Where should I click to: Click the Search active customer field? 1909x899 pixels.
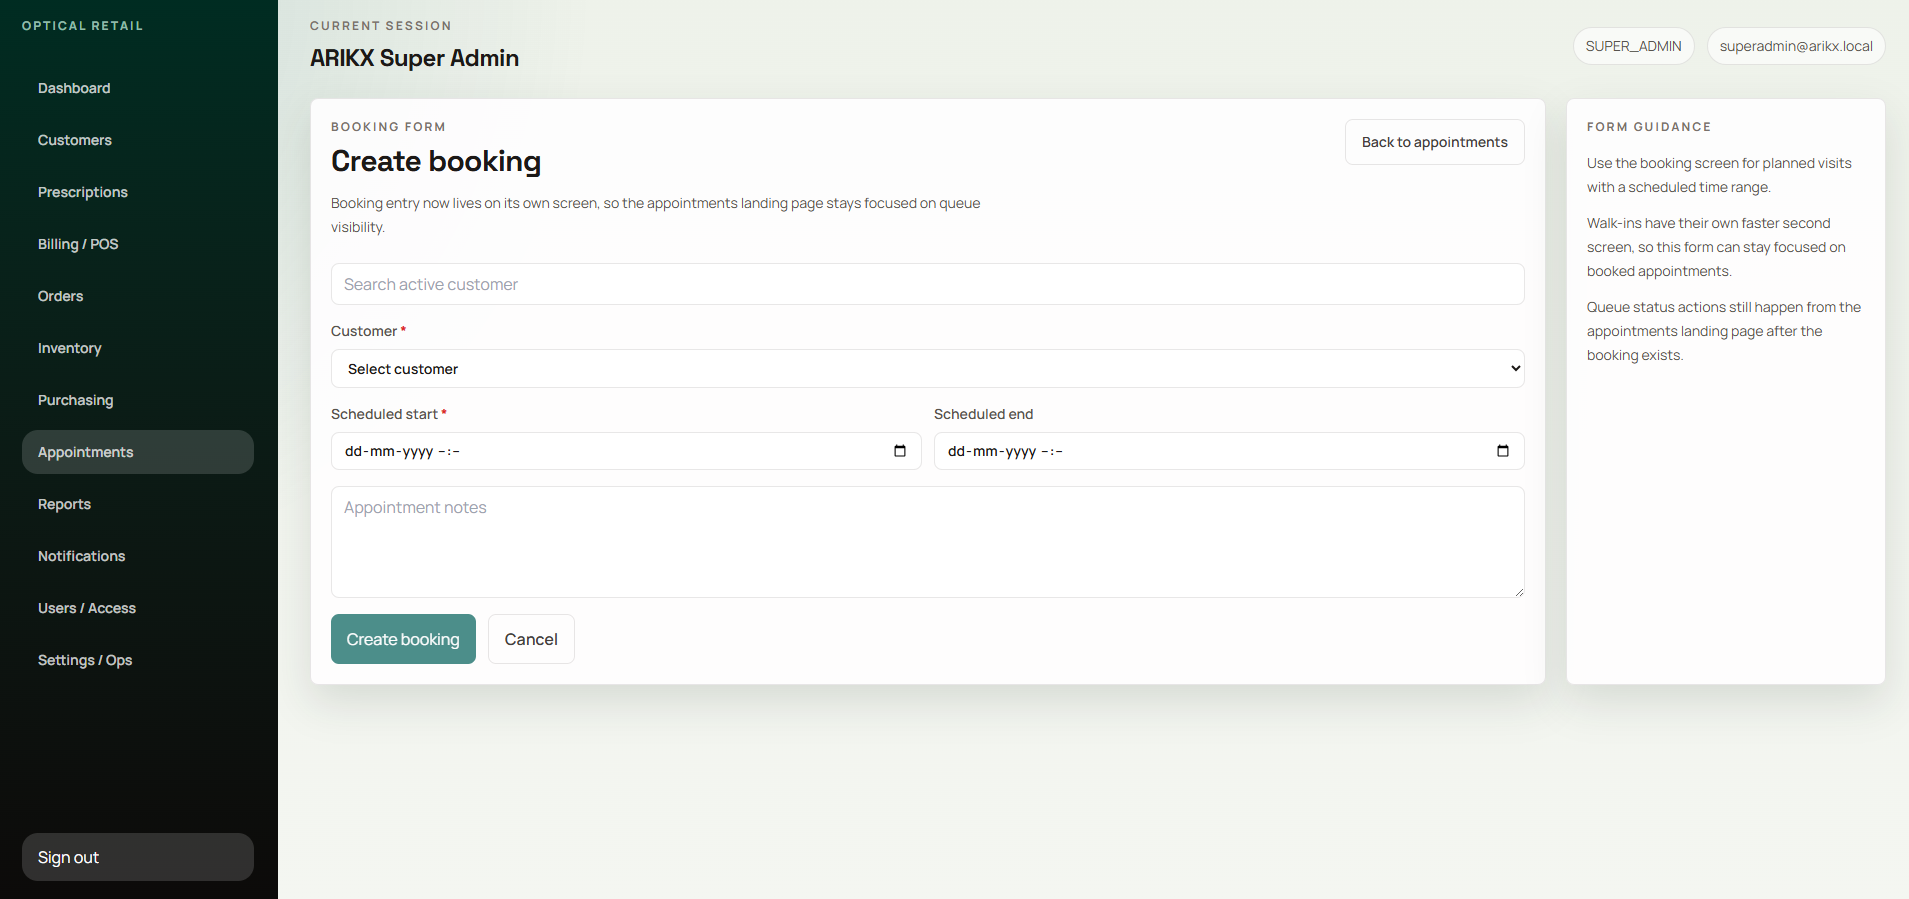pos(927,284)
